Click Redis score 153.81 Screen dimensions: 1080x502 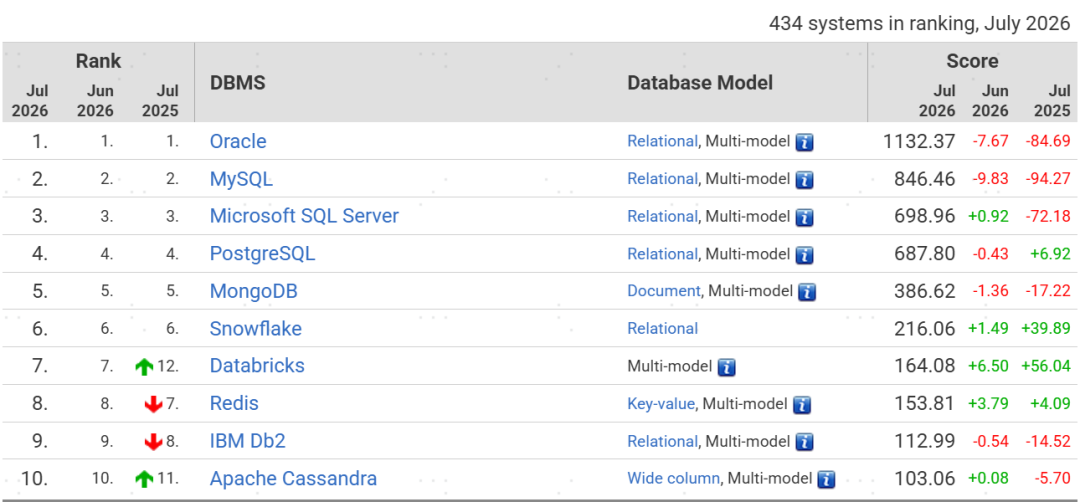coord(925,404)
